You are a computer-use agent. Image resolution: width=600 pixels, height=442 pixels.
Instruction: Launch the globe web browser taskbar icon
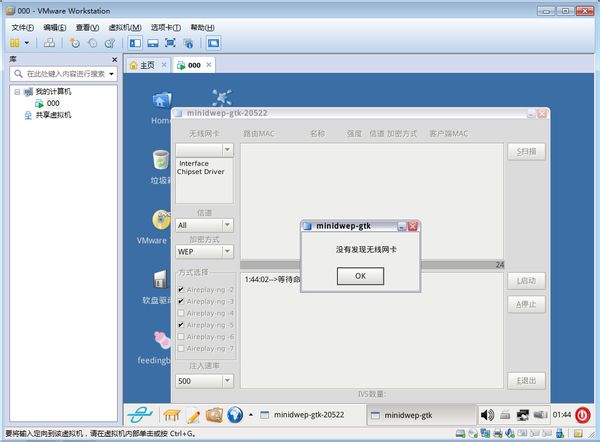[235, 415]
